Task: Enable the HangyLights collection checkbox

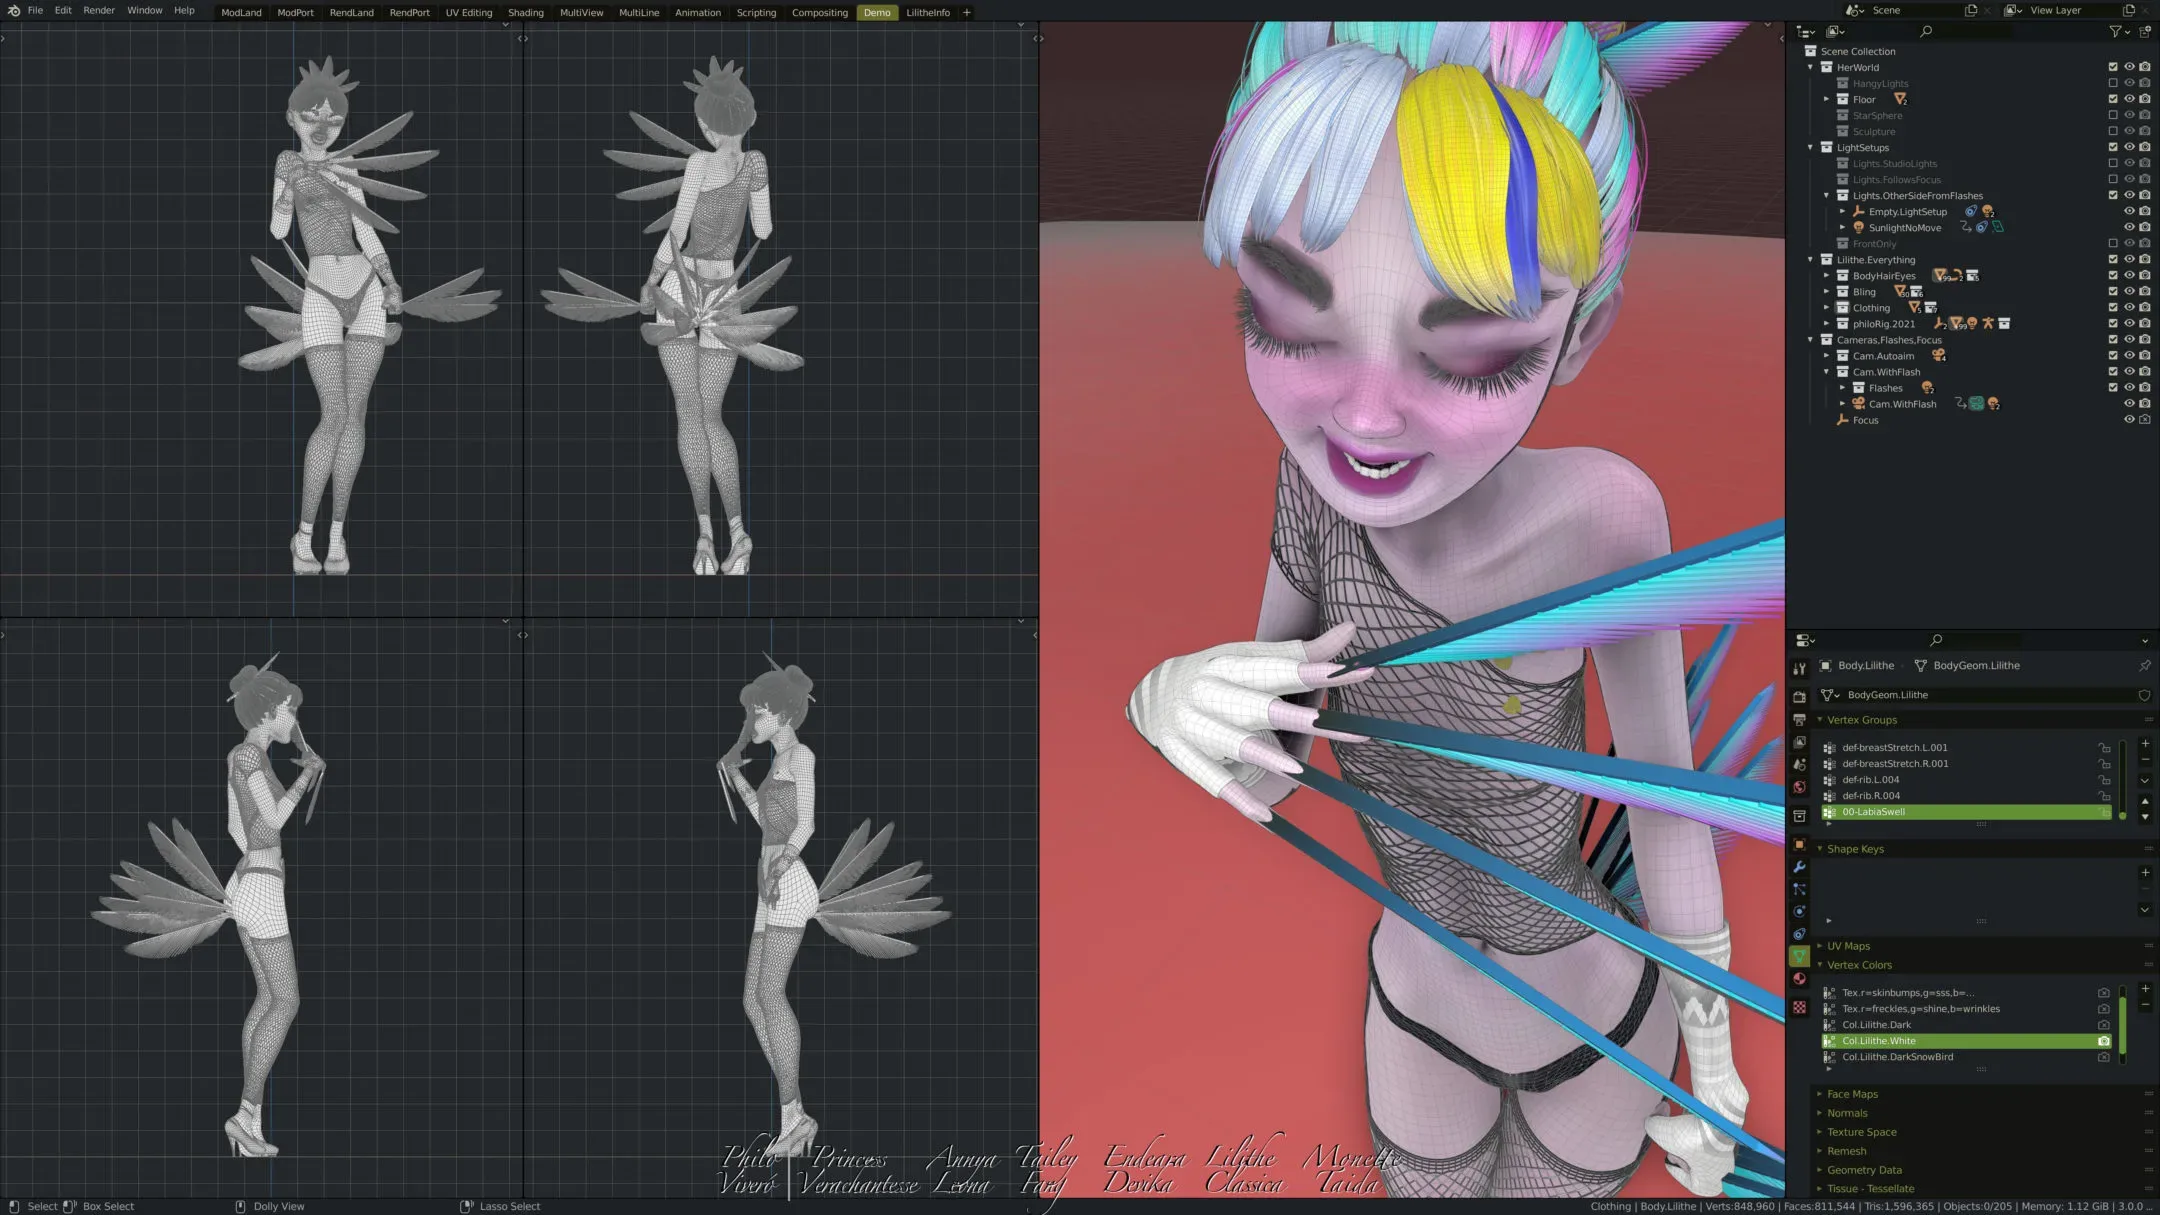Action: pyautogui.click(x=2113, y=83)
